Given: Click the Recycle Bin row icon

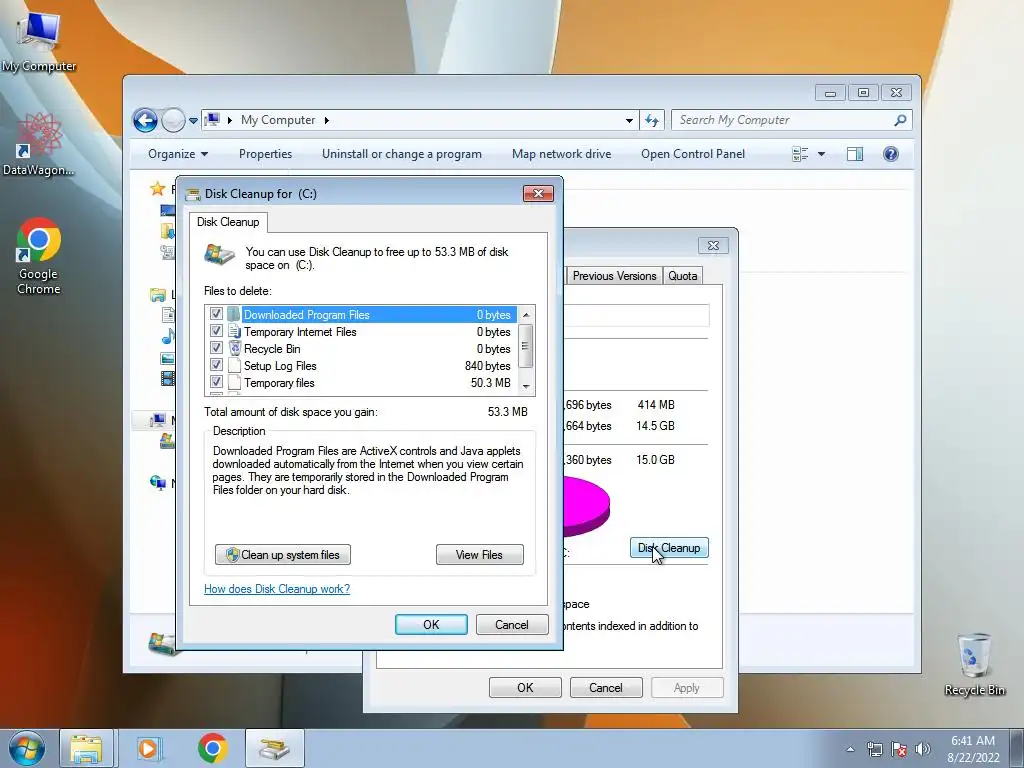Looking at the screenshot, I should tap(235, 349).
